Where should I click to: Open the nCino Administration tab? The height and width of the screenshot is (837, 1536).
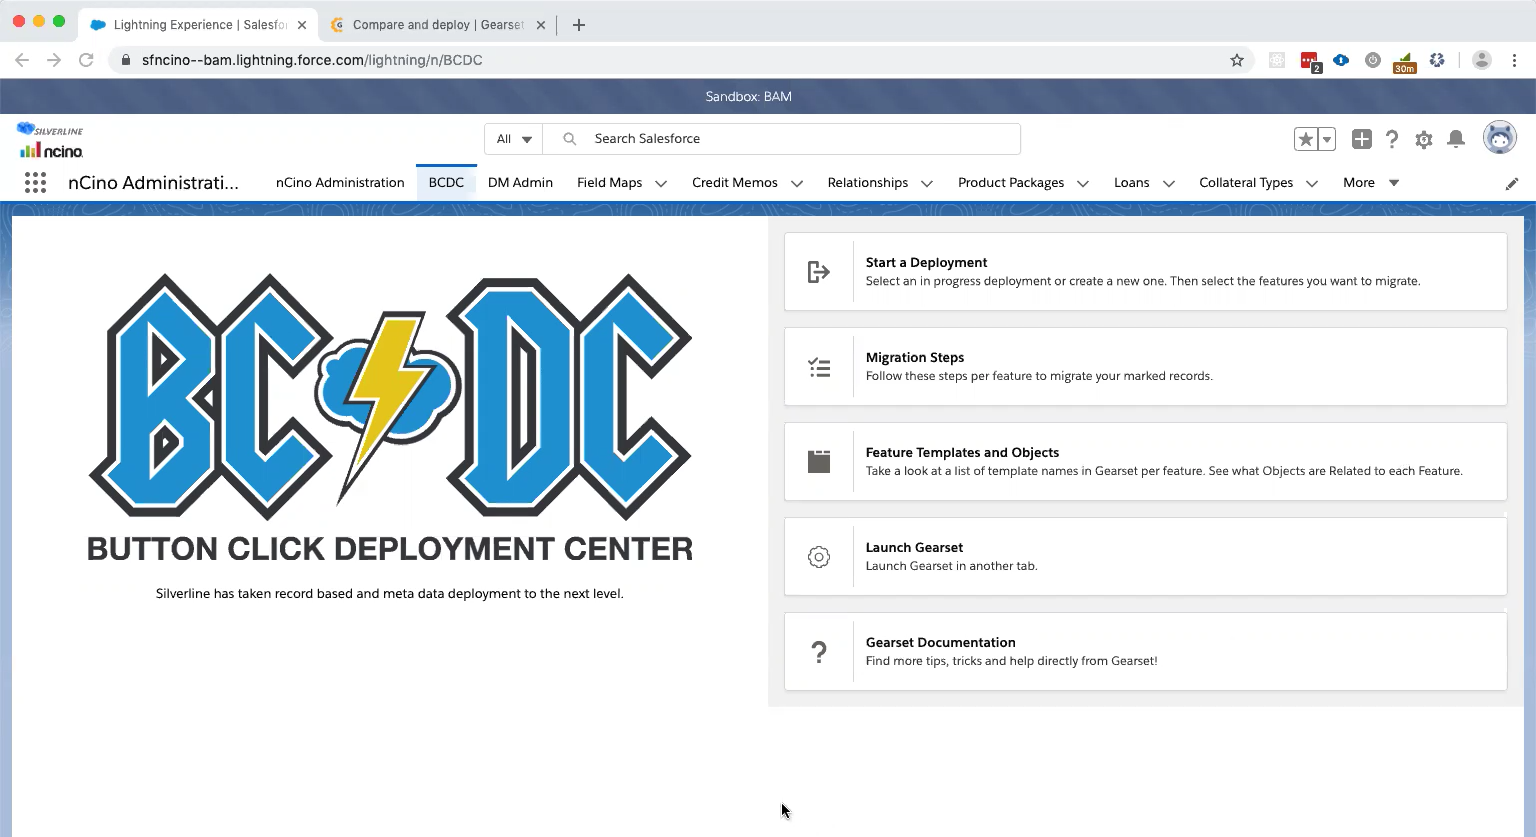point(340,183)
